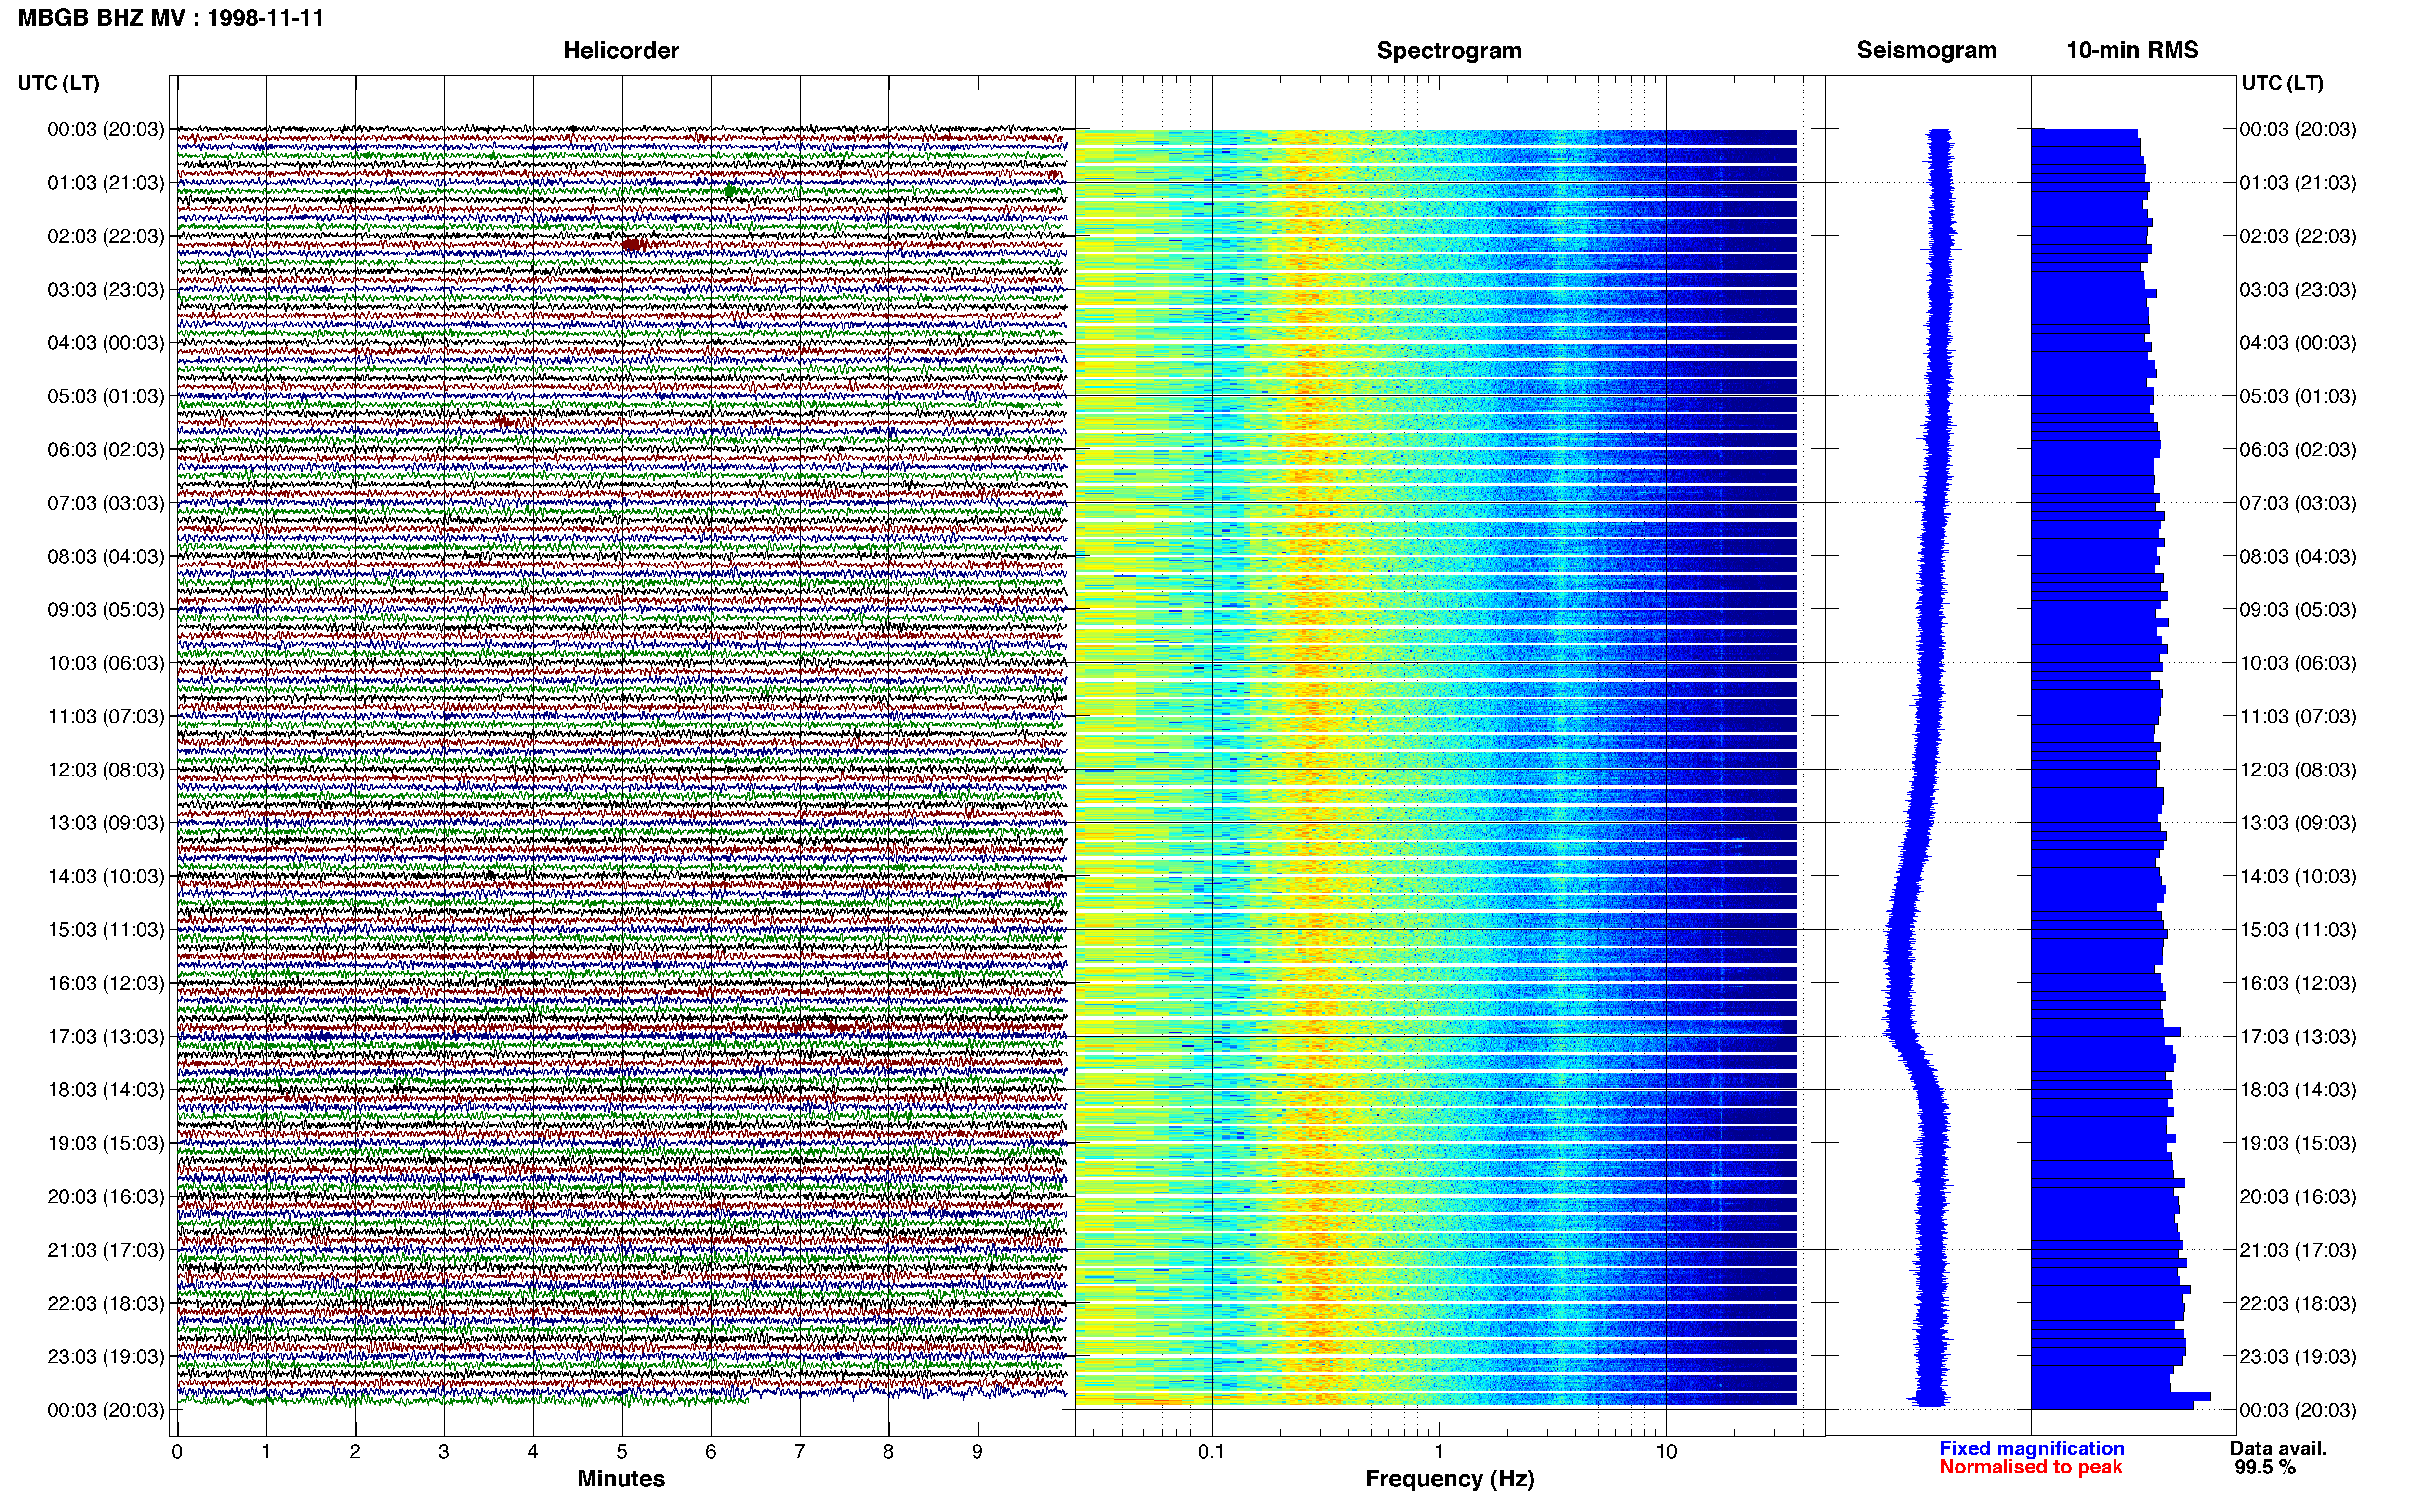Click right-side time label '12:03 (08:03)'
The image size is (2418, 1512).
coord(2297,770)
